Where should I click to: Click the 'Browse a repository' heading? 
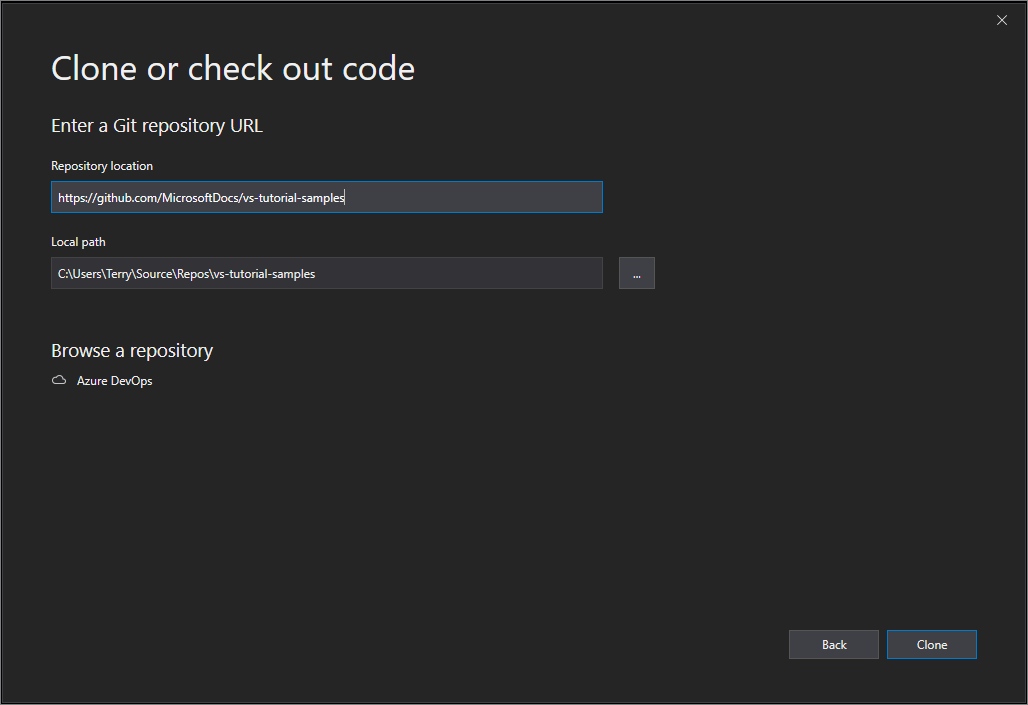[132, 351]
